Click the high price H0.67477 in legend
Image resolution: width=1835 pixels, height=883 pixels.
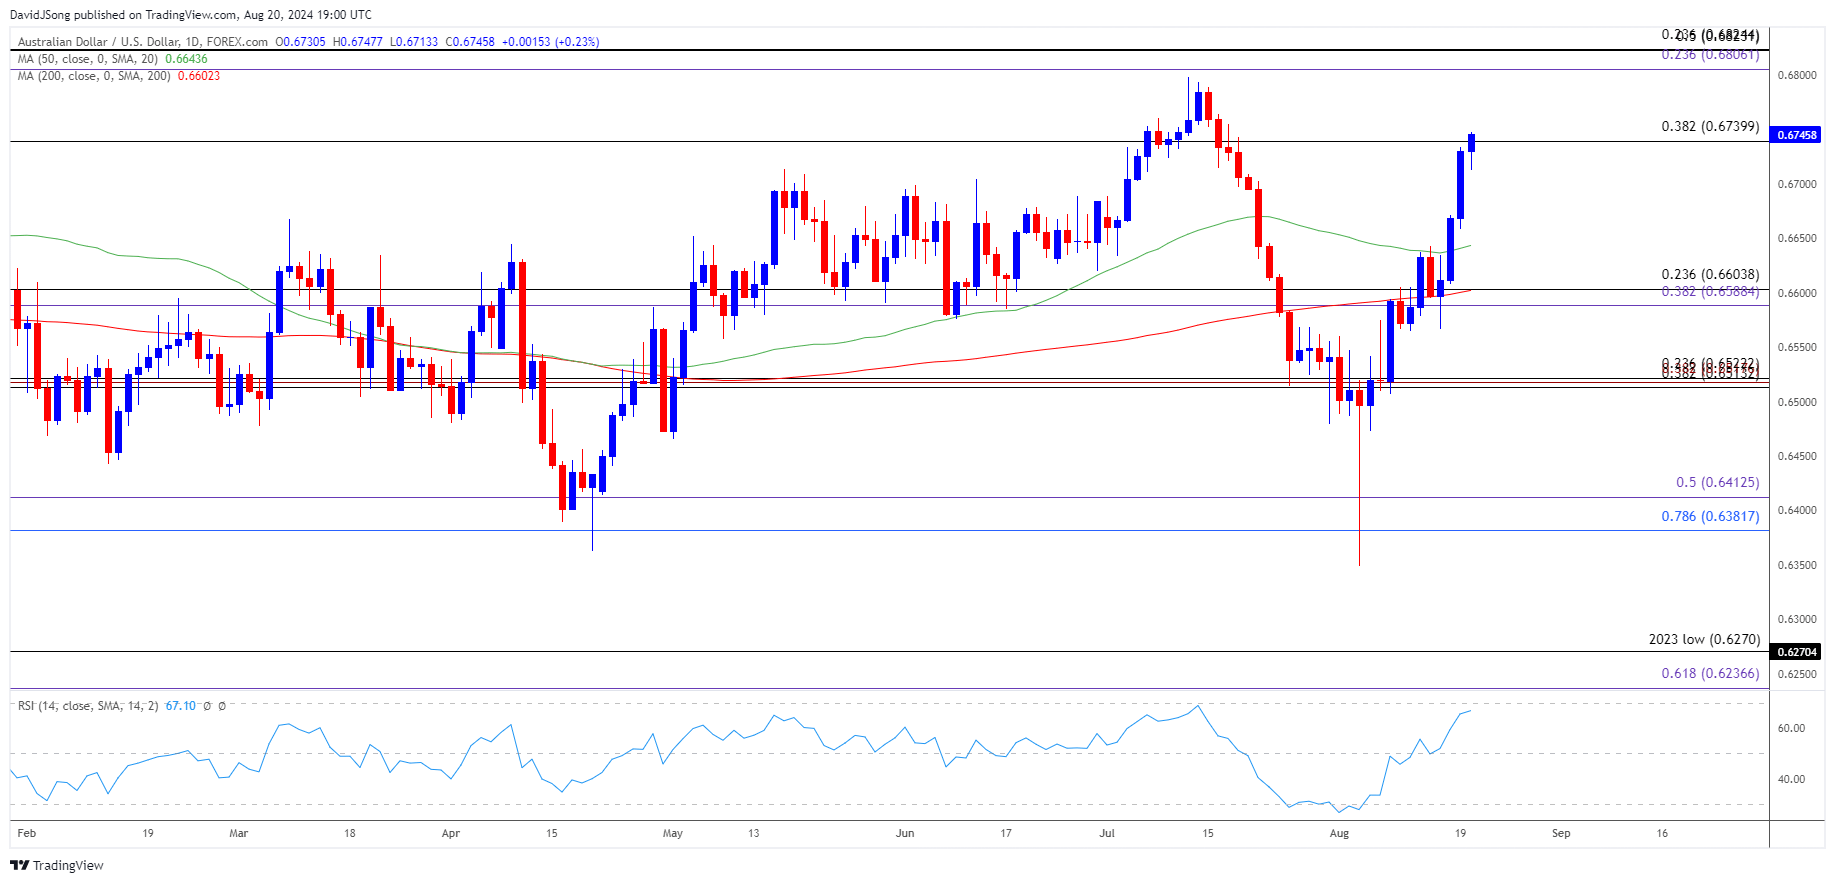tap(358, 42)
